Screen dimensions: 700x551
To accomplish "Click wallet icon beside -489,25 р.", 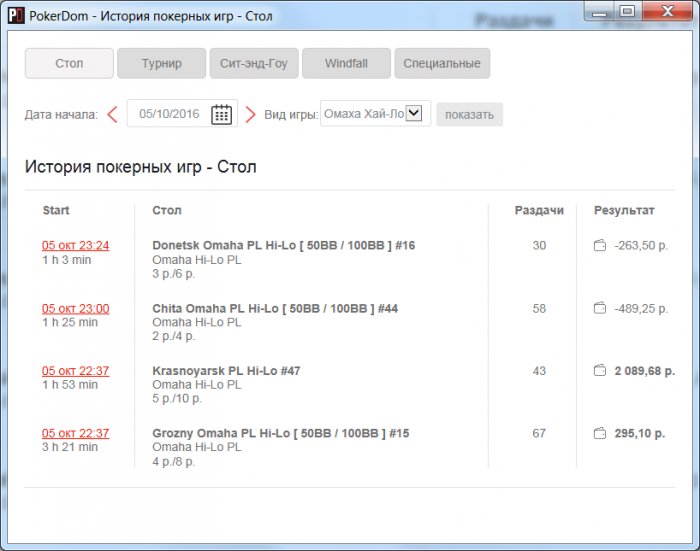I will (x=600, y=308).
